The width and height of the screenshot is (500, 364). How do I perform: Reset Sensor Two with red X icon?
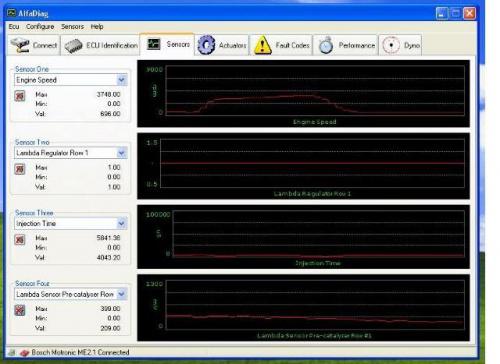20,169
